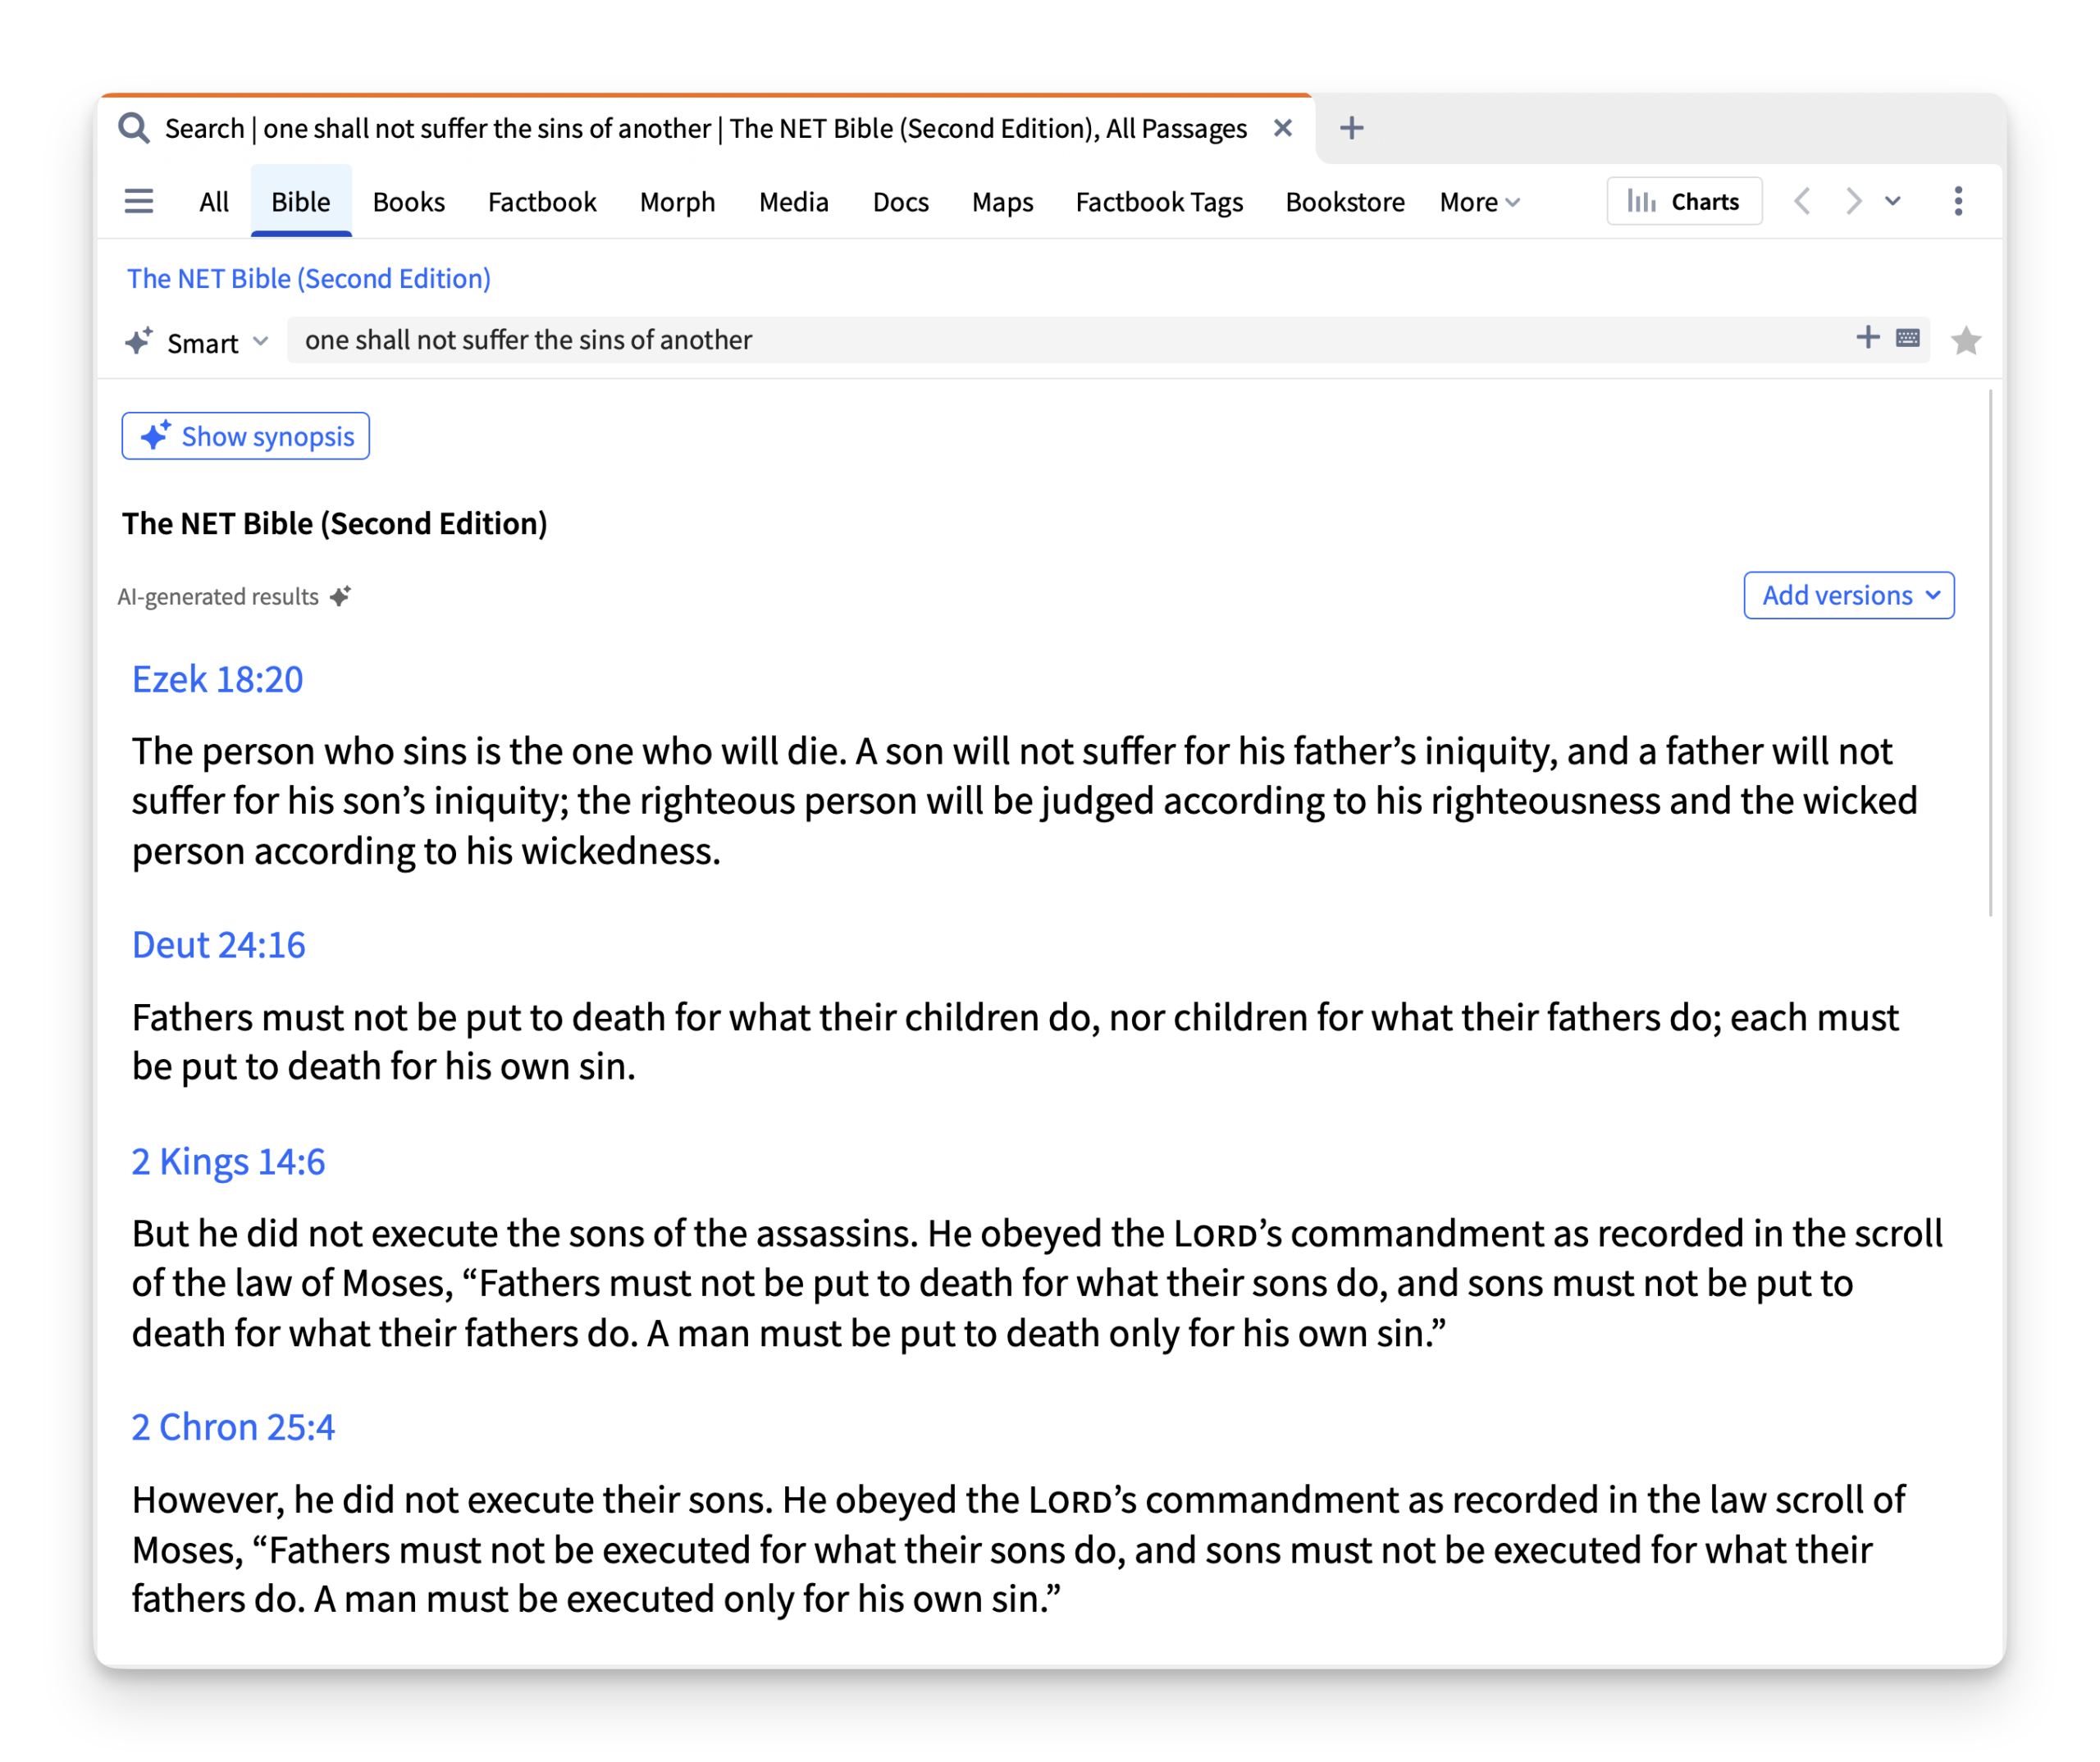Switch to the Docs tab
The height and width of the screenshot is (1762, 2100).
[901, 202]
